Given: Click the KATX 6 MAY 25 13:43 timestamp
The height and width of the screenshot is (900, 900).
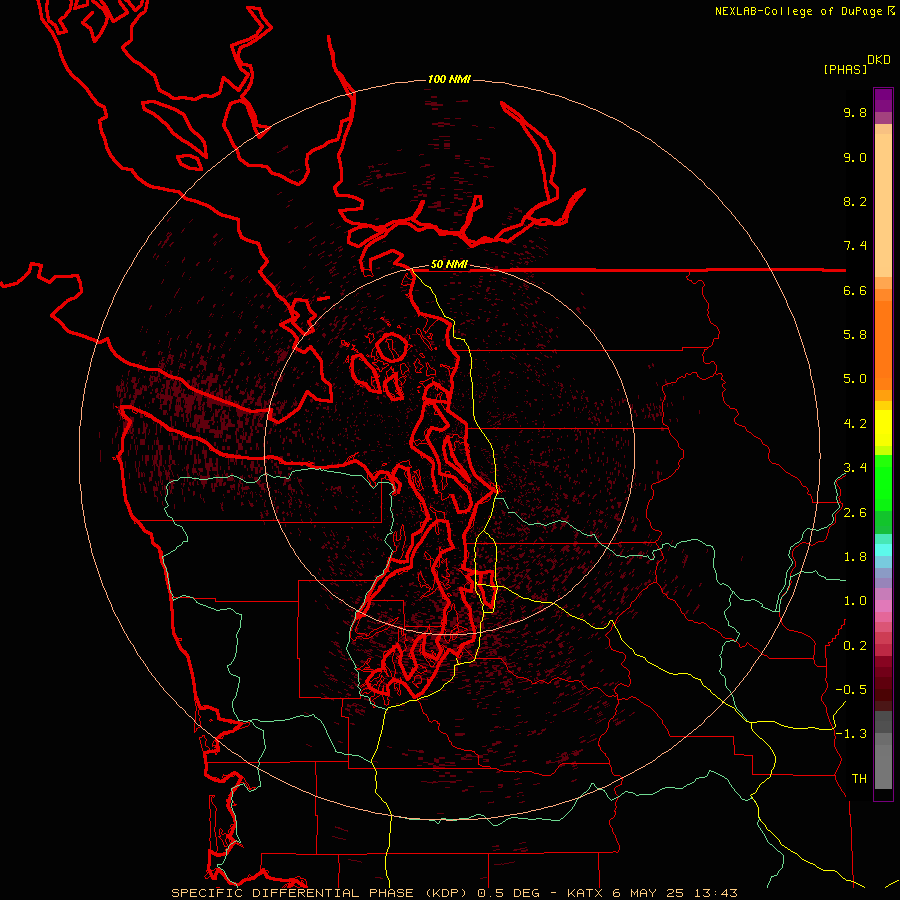Looking at the screenshot, I should click(x=652, y=893).
